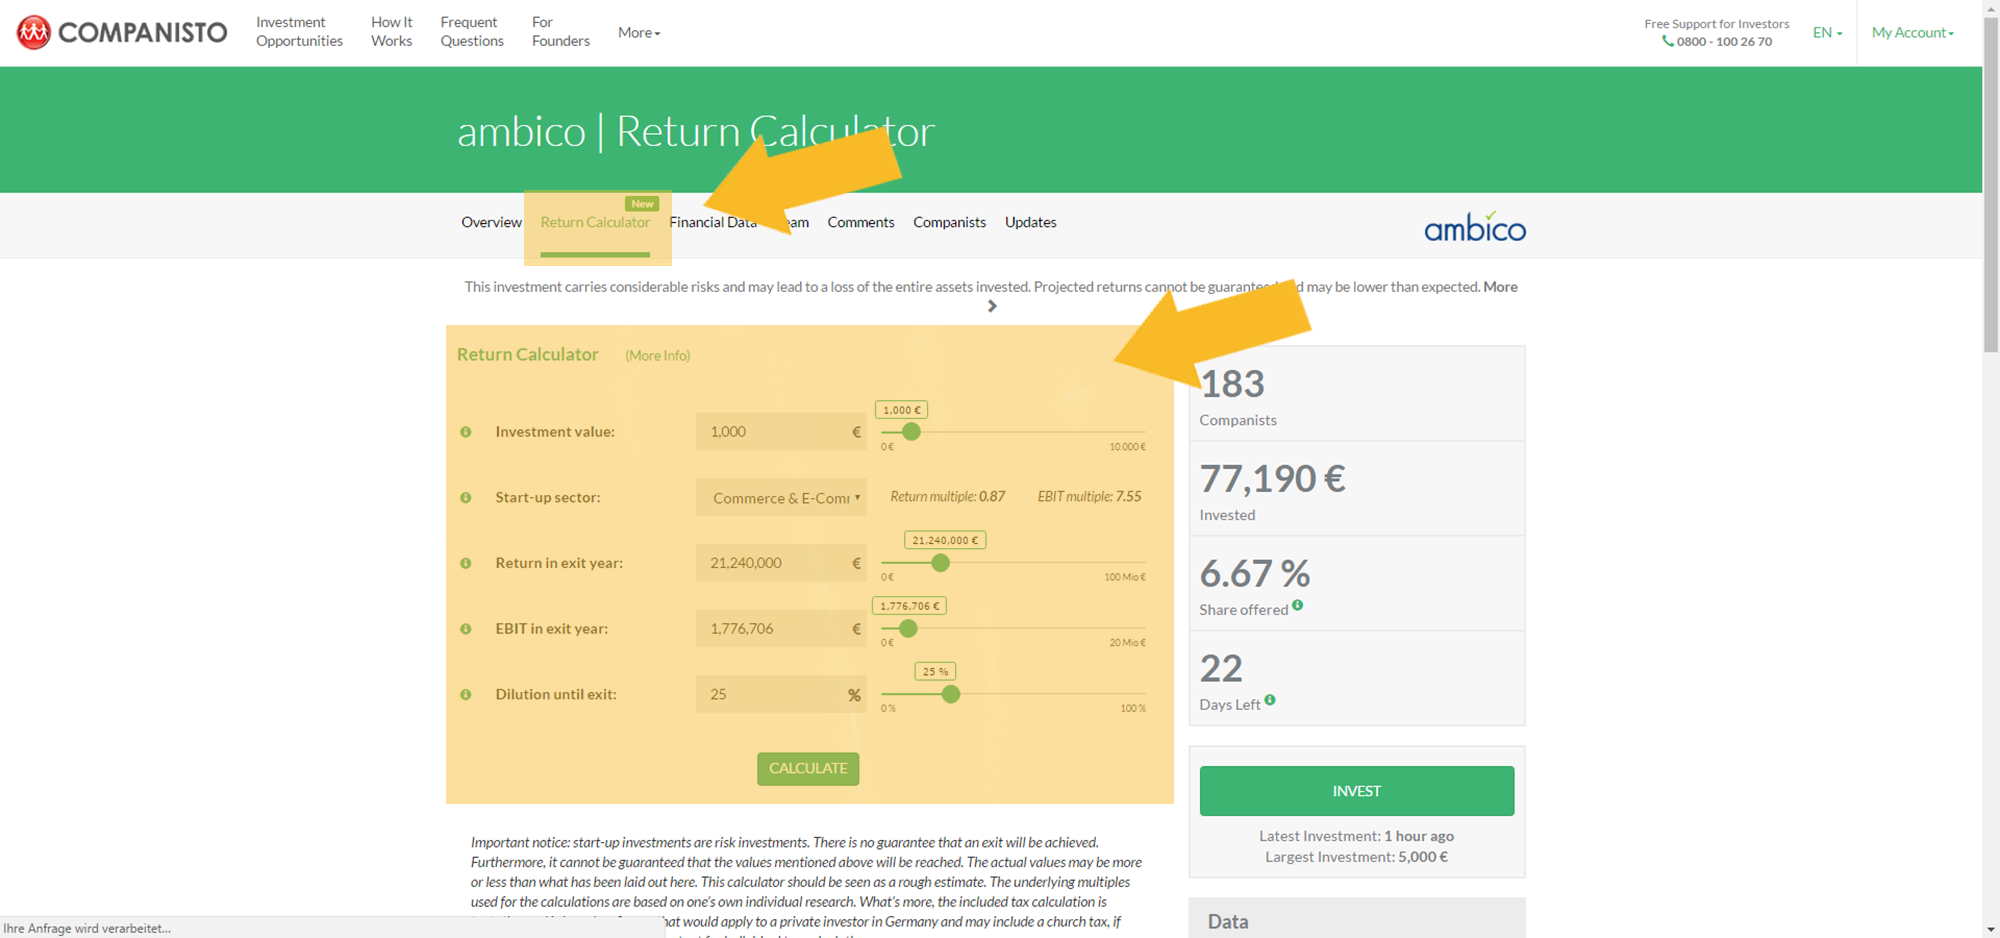Open the More navigation dropdown
2000x938 pixels.
(639, 32)
